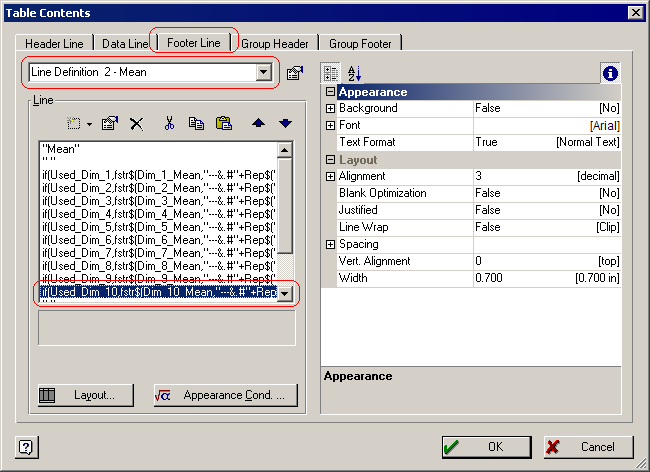Select the highlighted Used_Dim_10 field row
The width and height of the screenshot is (650, 472).
(x=159, y=292)
